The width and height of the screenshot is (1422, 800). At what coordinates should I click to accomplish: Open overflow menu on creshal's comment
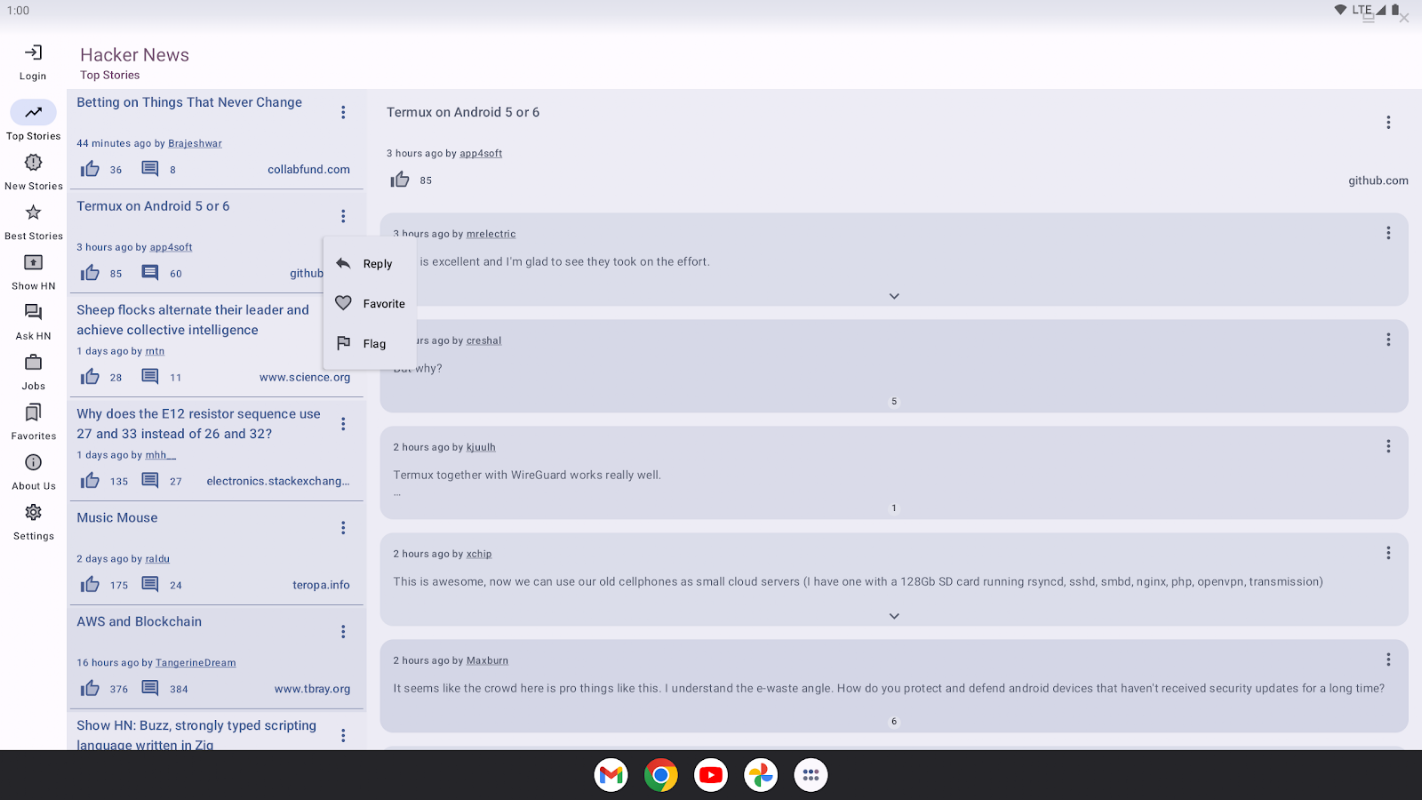[x=1388, y=340]
